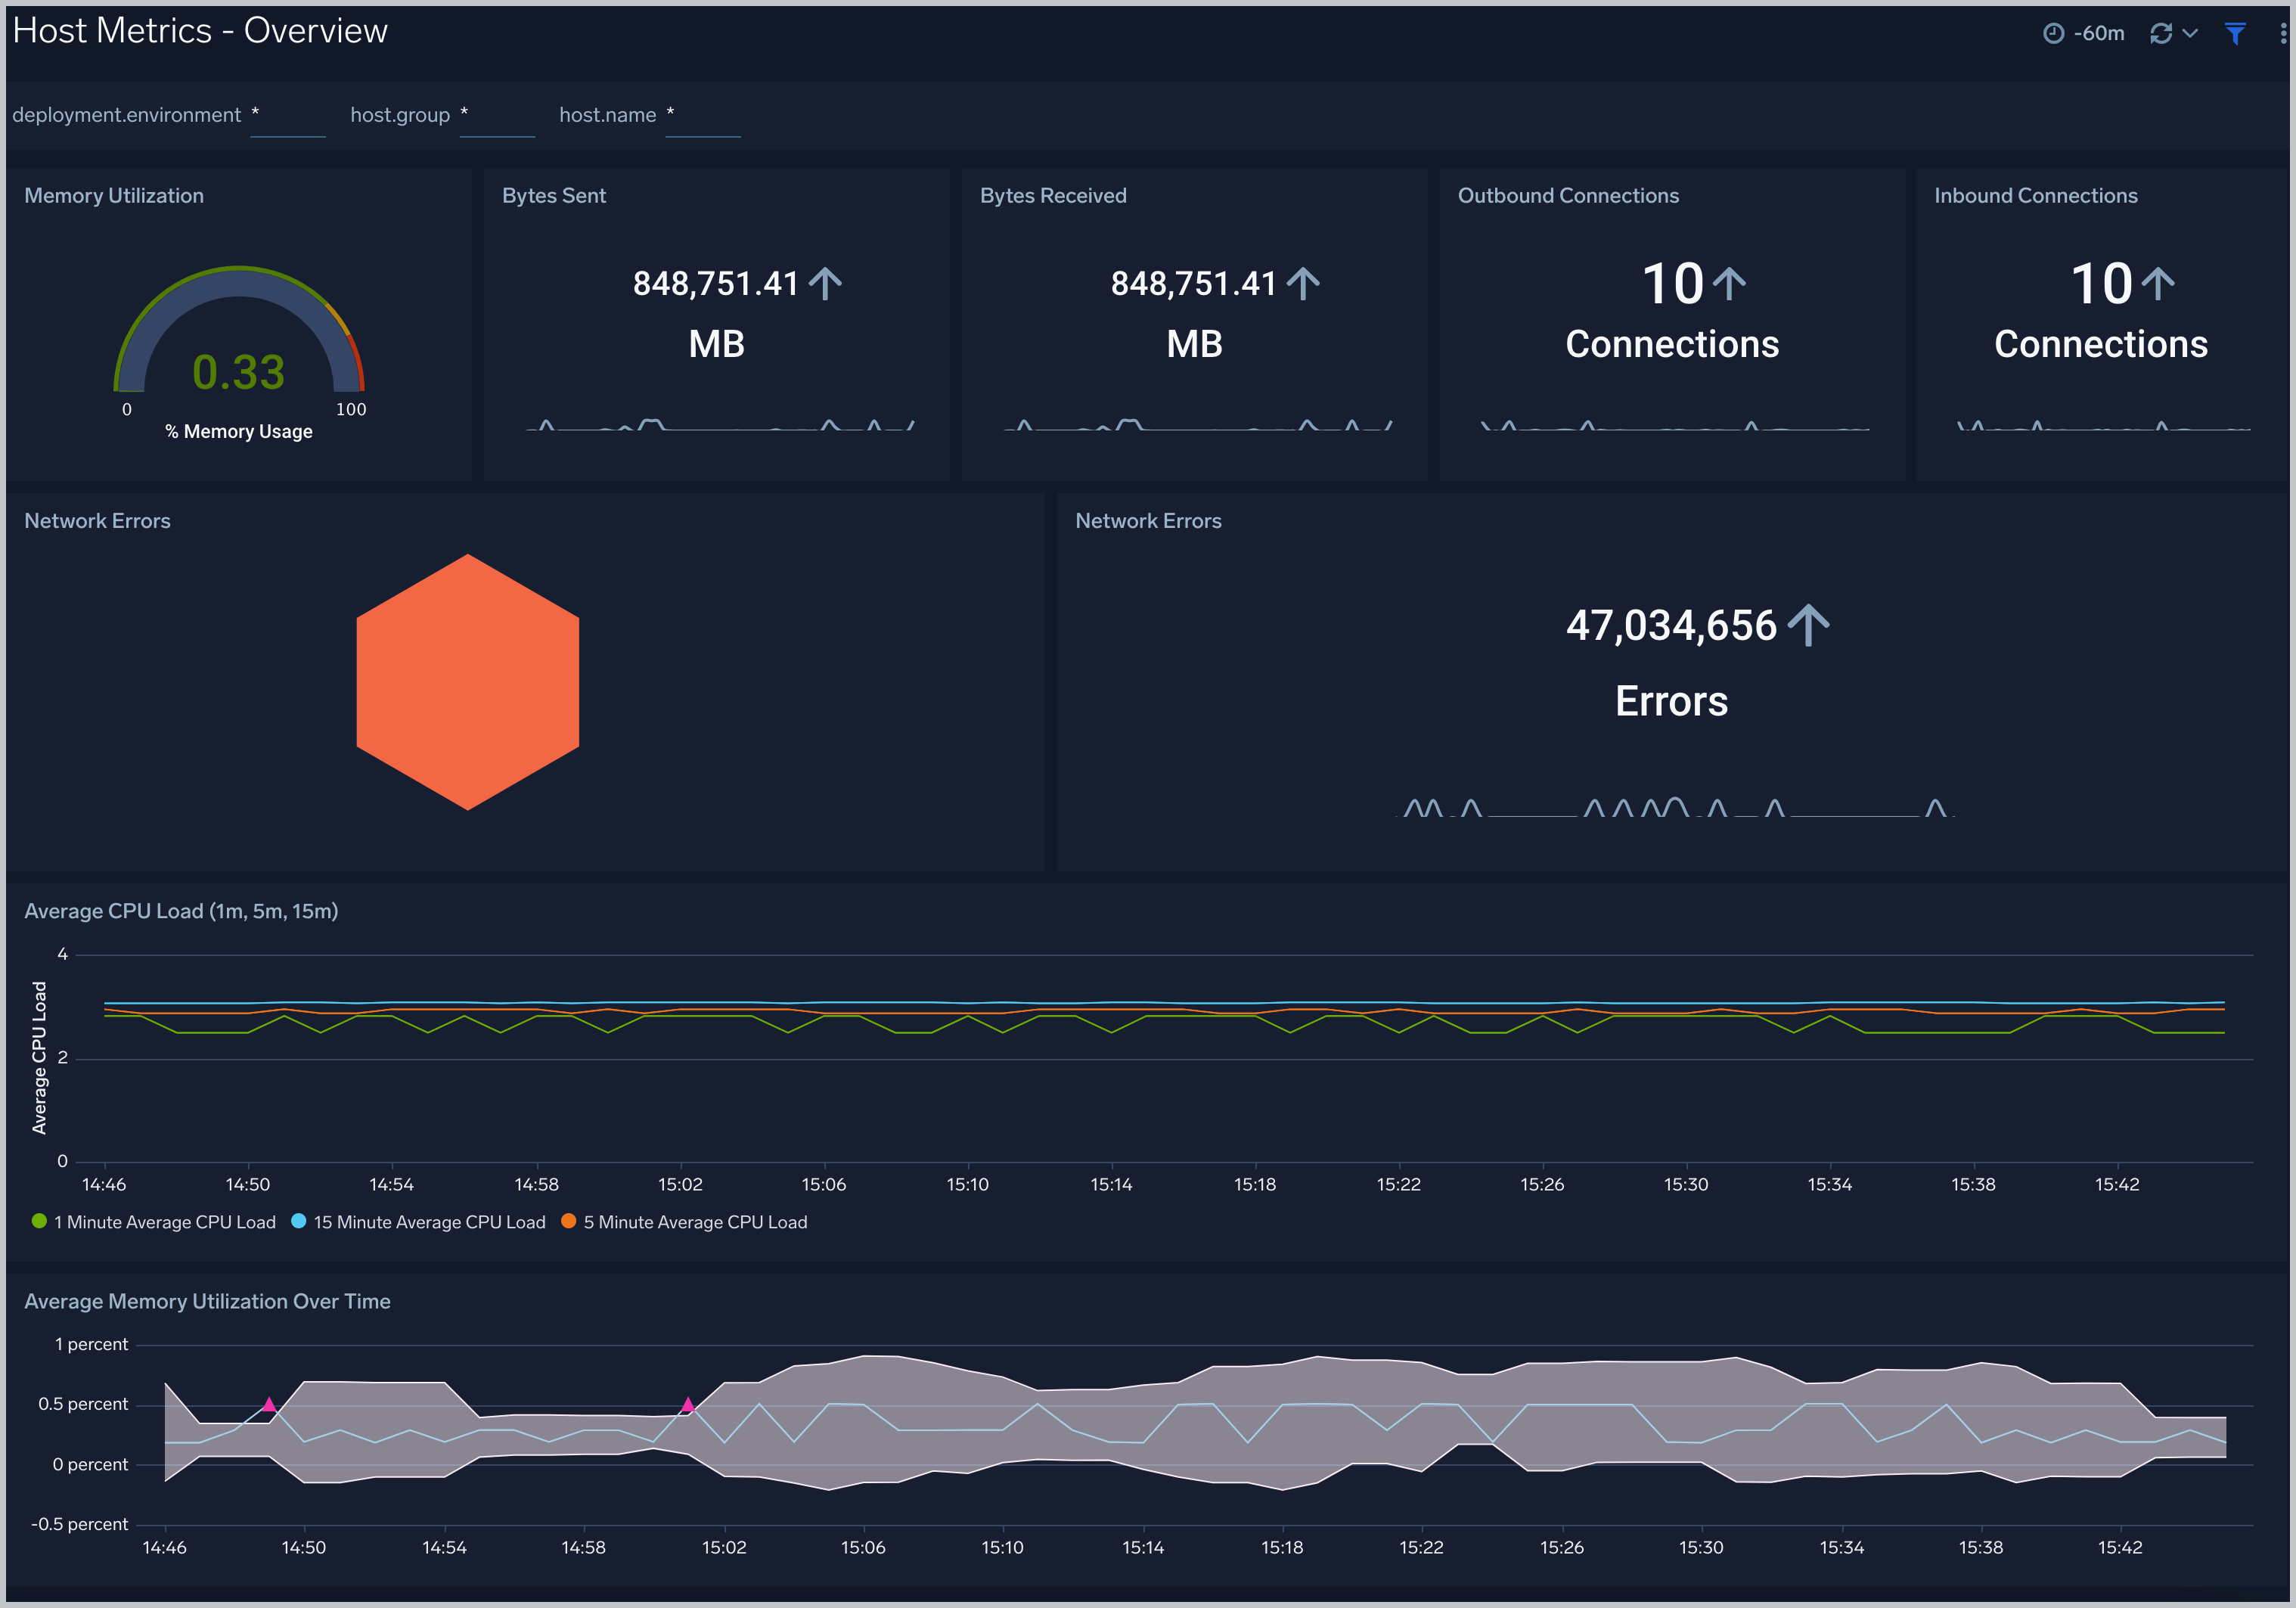
Task: Open the more options kebab menu
Action: (2283, 34)
